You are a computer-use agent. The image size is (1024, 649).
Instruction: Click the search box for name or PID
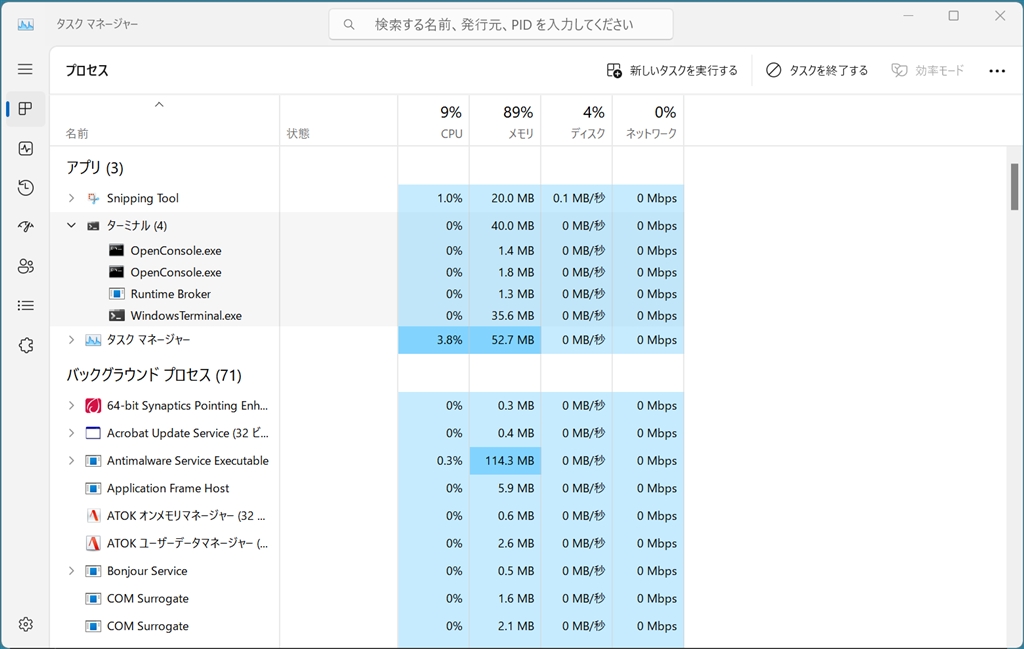tap(501, 25)
